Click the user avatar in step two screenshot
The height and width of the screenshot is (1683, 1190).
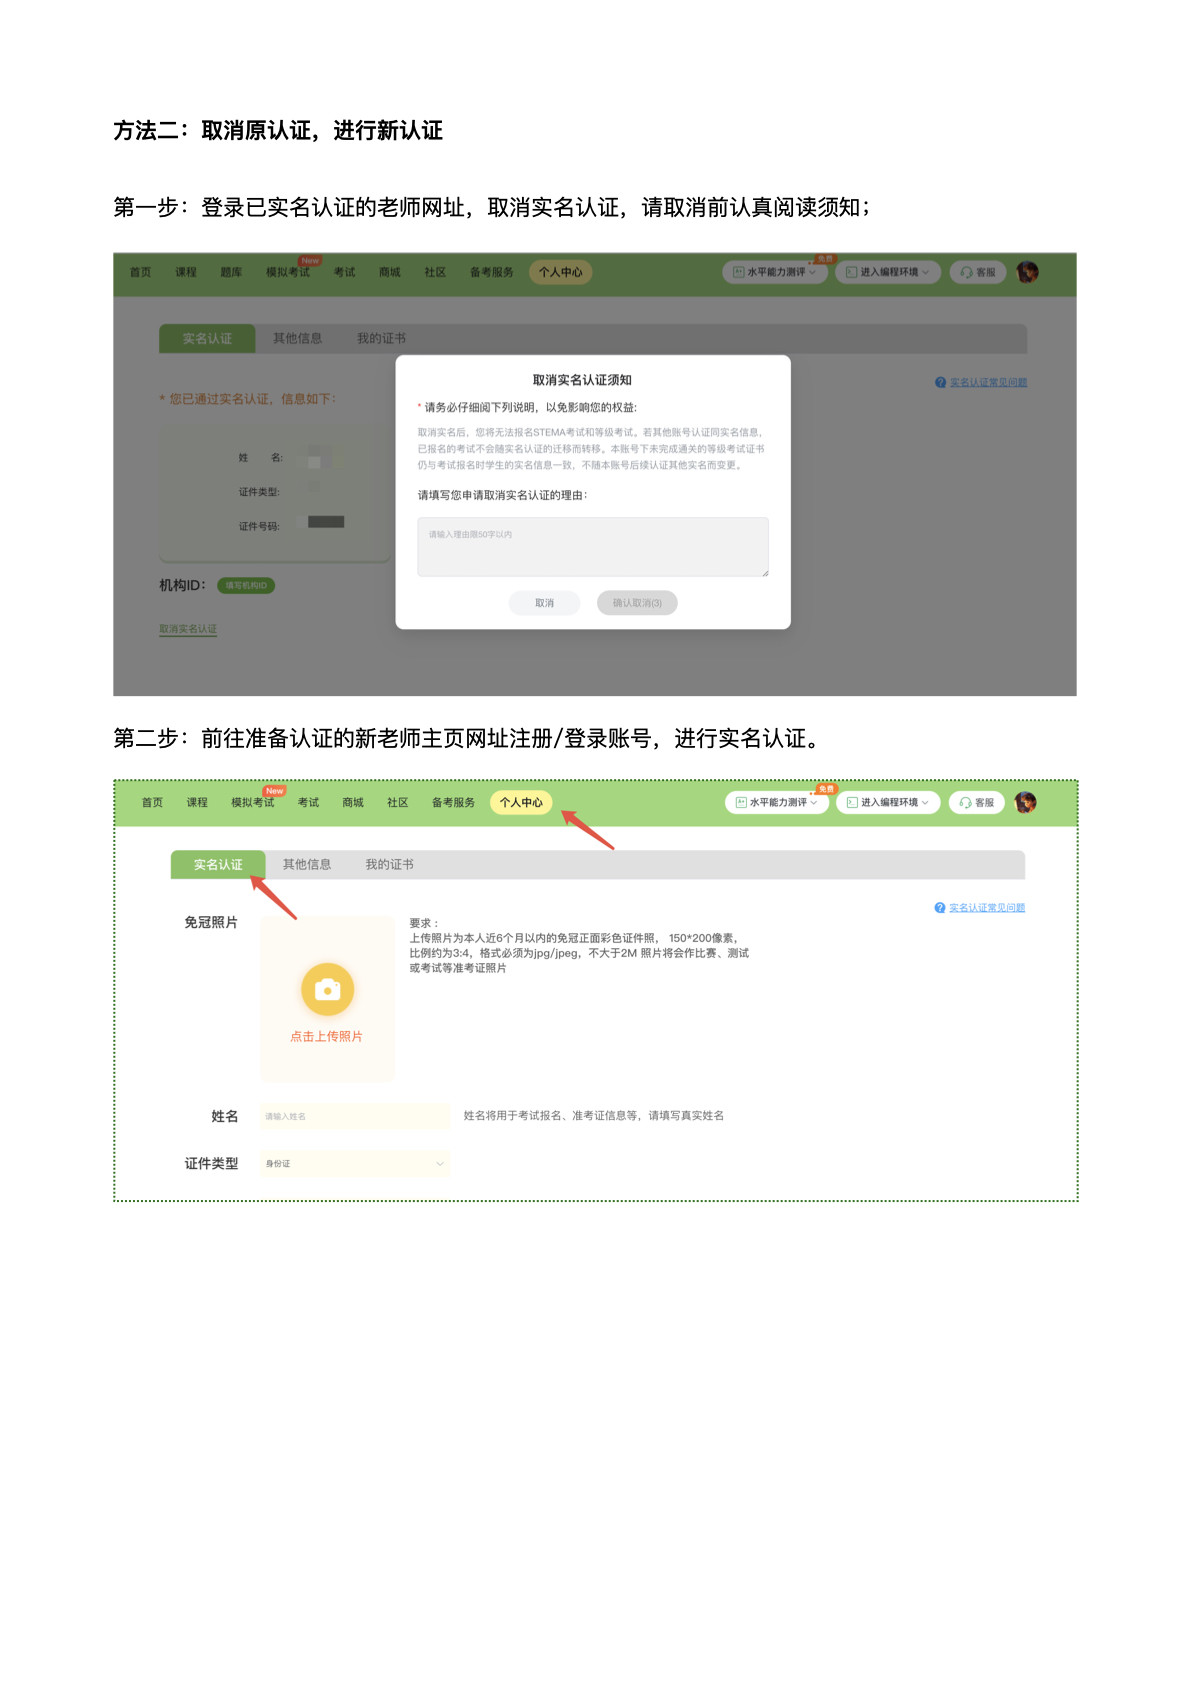coord(1025,802)
